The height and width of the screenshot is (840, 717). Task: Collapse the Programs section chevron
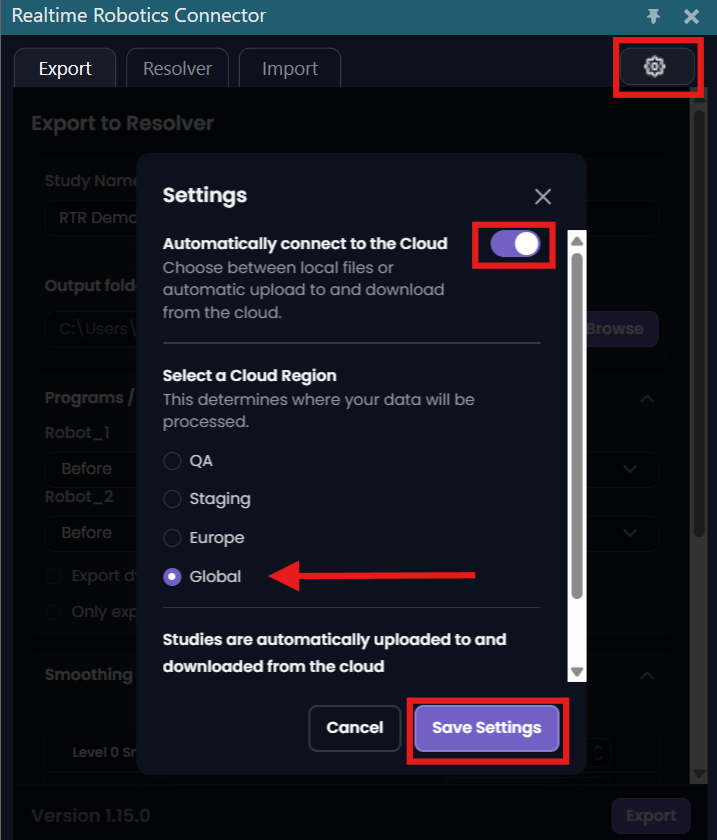647,399
